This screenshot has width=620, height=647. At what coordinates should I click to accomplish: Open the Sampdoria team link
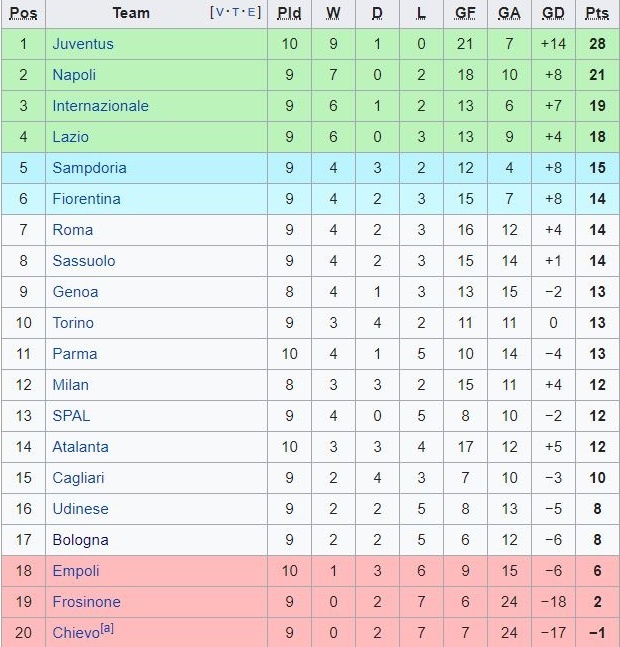coord(89,168)
